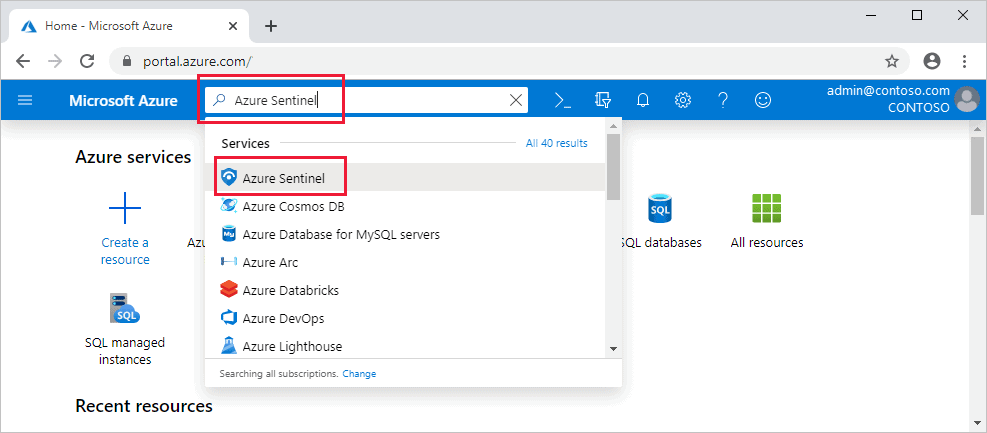This screenshot has height=433, width=987.
Task: Open All resources grid icon
Action: click(x=766, y=209)
